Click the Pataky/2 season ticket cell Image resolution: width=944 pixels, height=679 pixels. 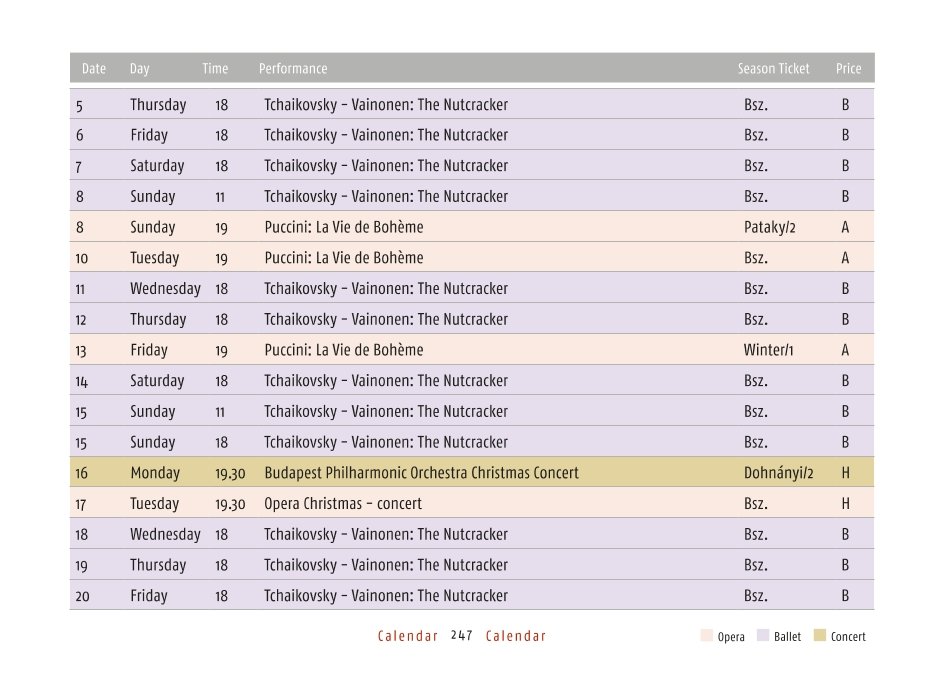click(x=769, y=228)
